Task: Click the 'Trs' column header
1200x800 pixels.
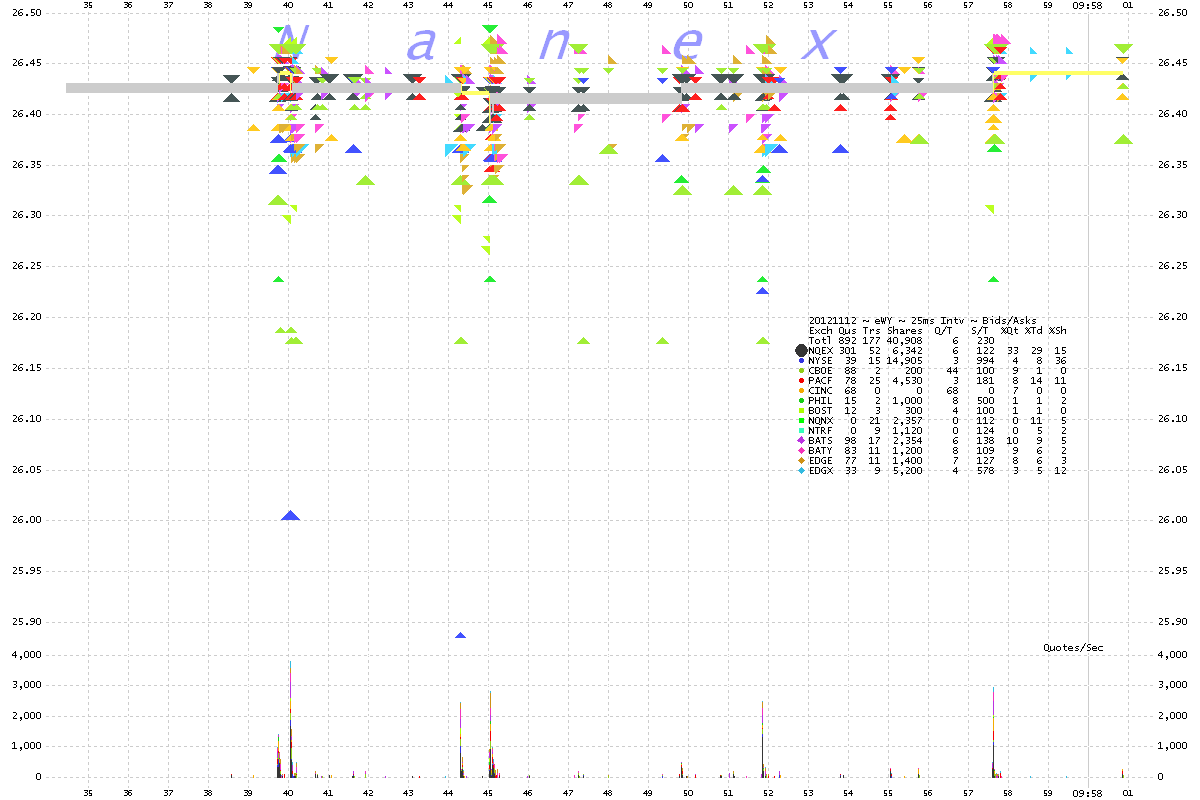Action: [x=870, y=330]
